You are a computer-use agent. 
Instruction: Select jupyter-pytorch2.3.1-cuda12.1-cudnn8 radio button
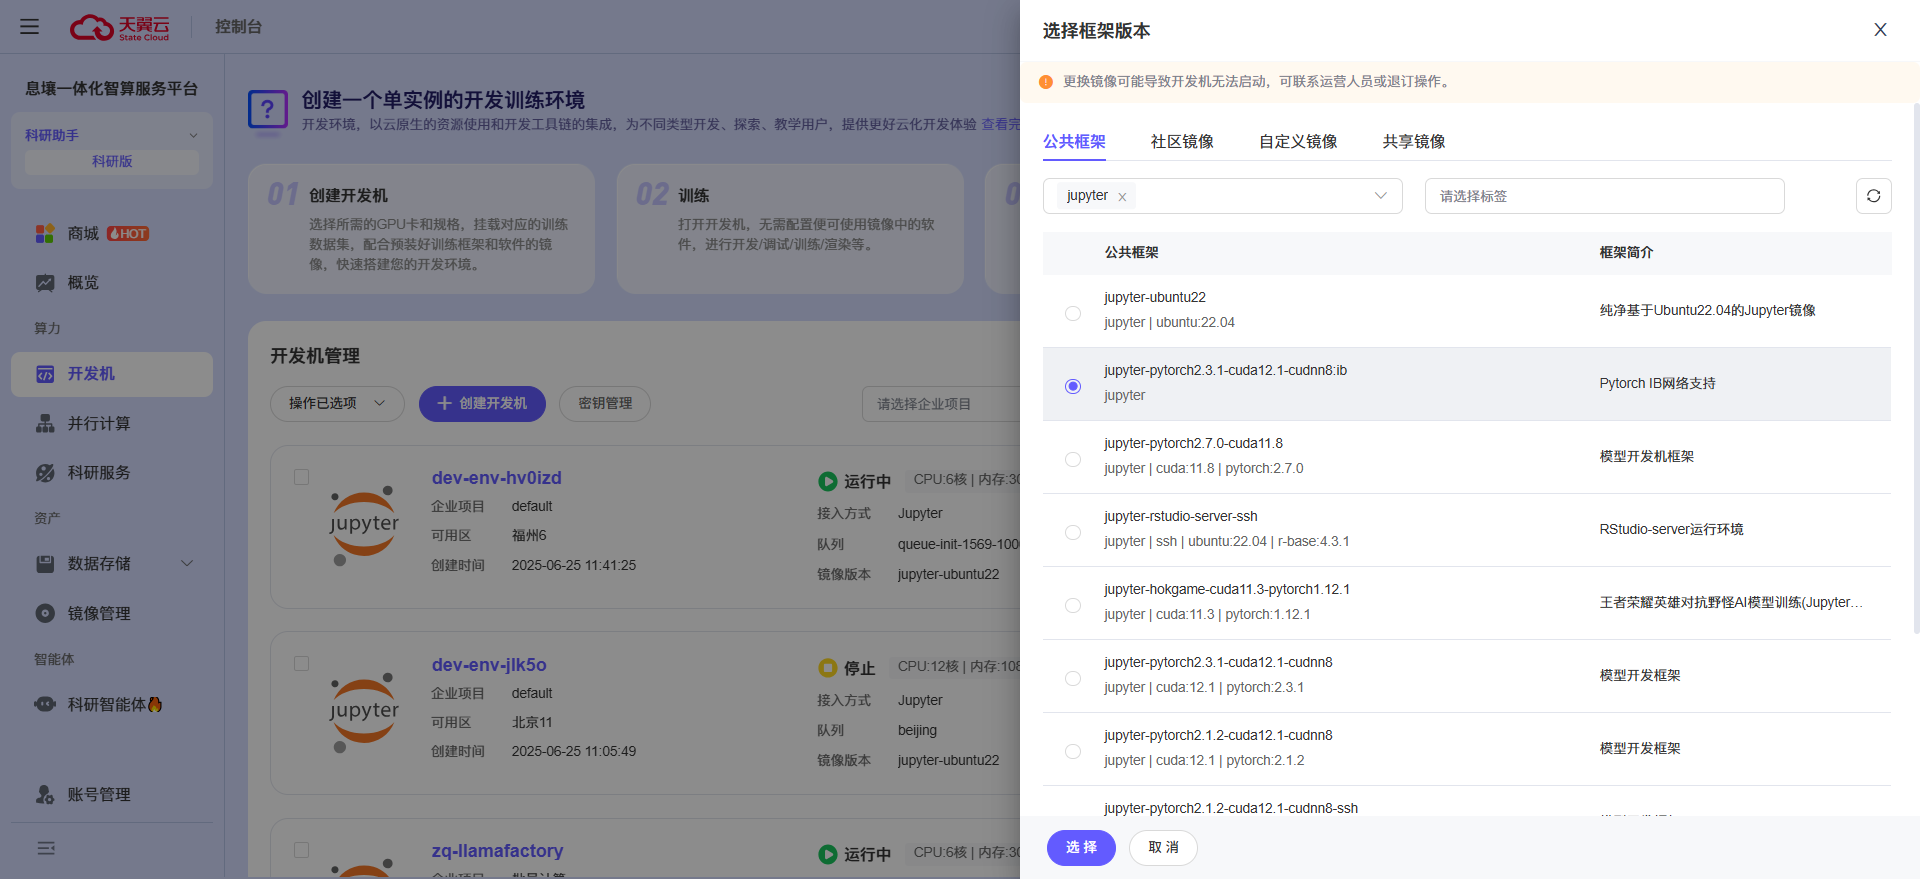[1073, 678]
